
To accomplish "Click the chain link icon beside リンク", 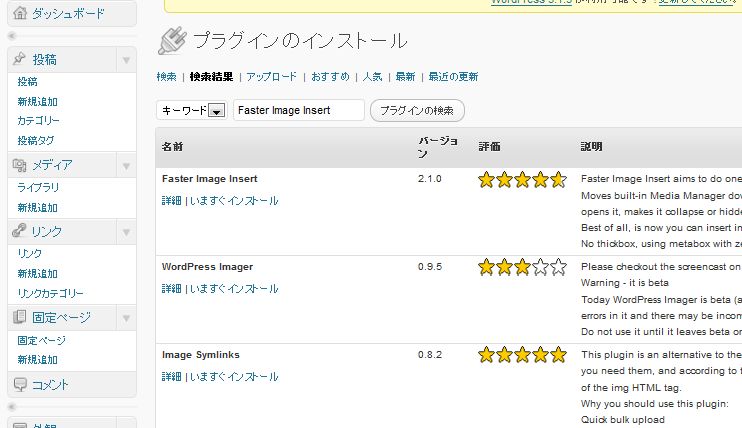I will pyautogui.click(x=19, y=231).
